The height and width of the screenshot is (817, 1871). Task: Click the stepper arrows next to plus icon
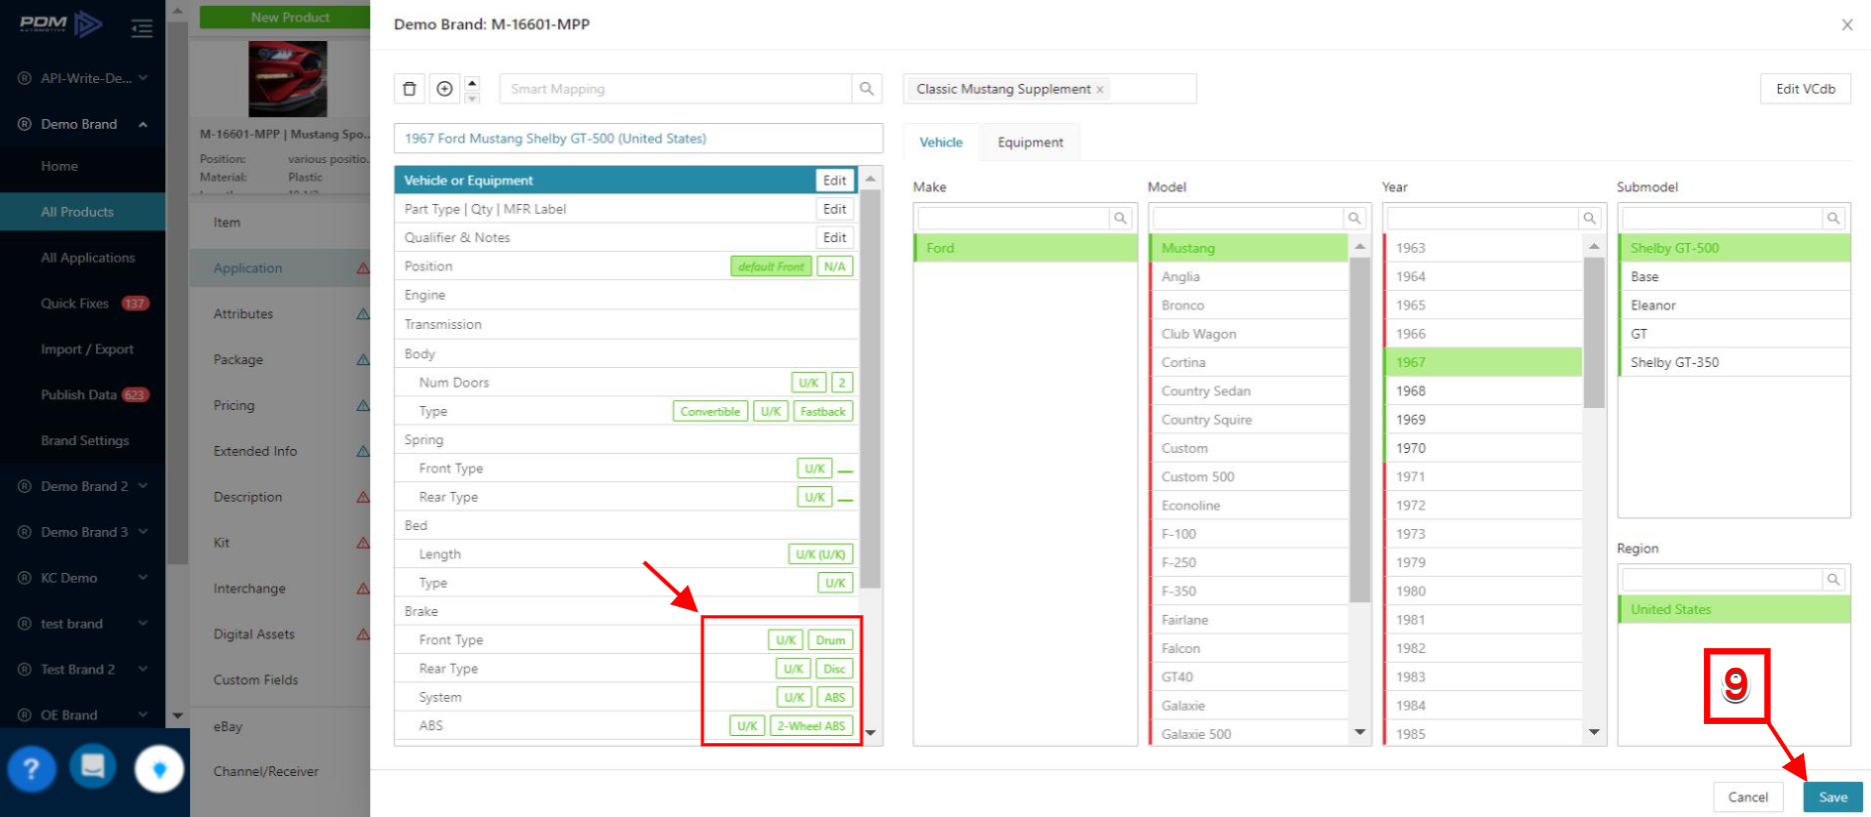click(473, 89)
